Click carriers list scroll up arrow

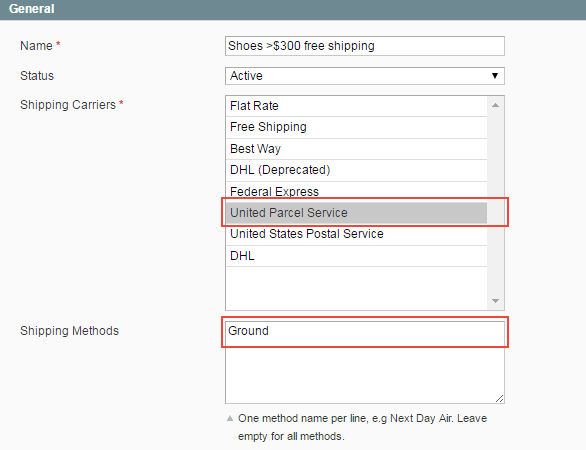pos(496,105)
